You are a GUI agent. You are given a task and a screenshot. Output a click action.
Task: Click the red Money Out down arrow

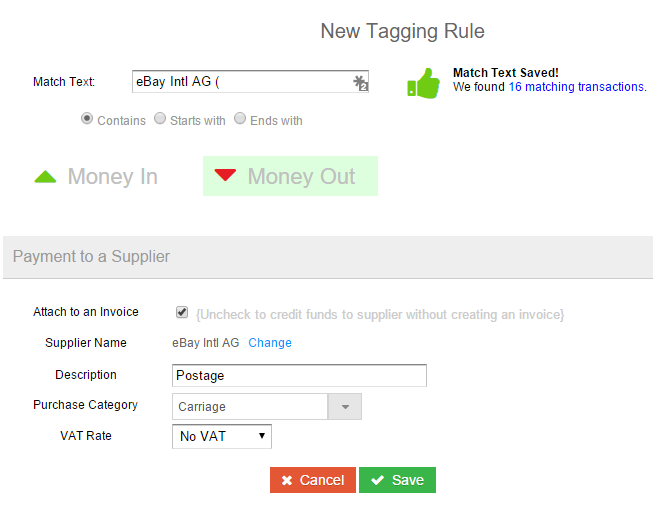click(x=225, y=175)
